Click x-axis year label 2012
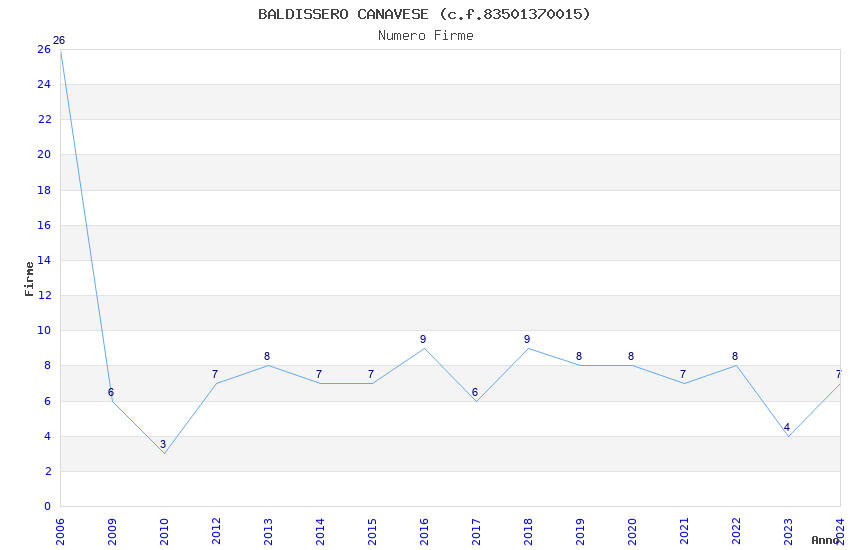The width and height of the screenshot is (850, 550). [216, 532]
